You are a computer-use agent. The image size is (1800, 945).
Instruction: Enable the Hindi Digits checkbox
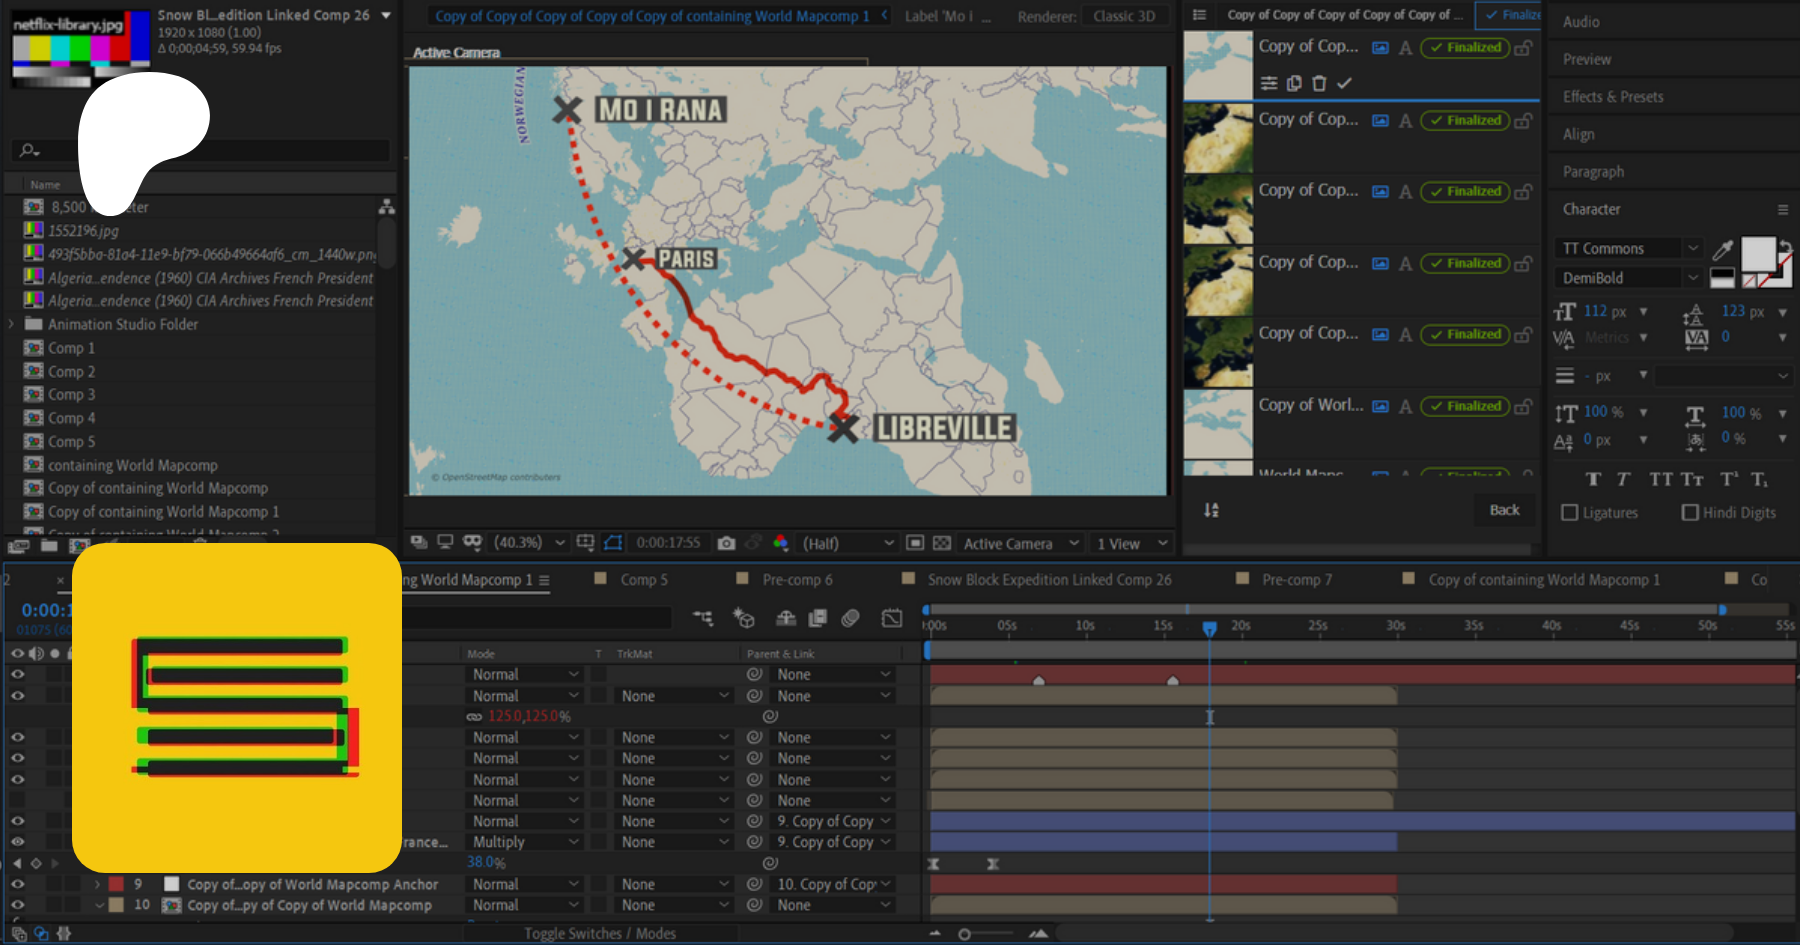(x=1690, y=513)
